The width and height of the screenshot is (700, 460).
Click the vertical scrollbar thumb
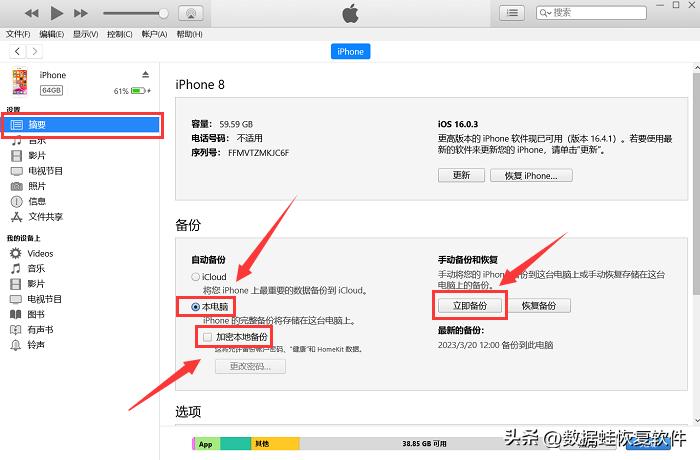pos(696,183)
